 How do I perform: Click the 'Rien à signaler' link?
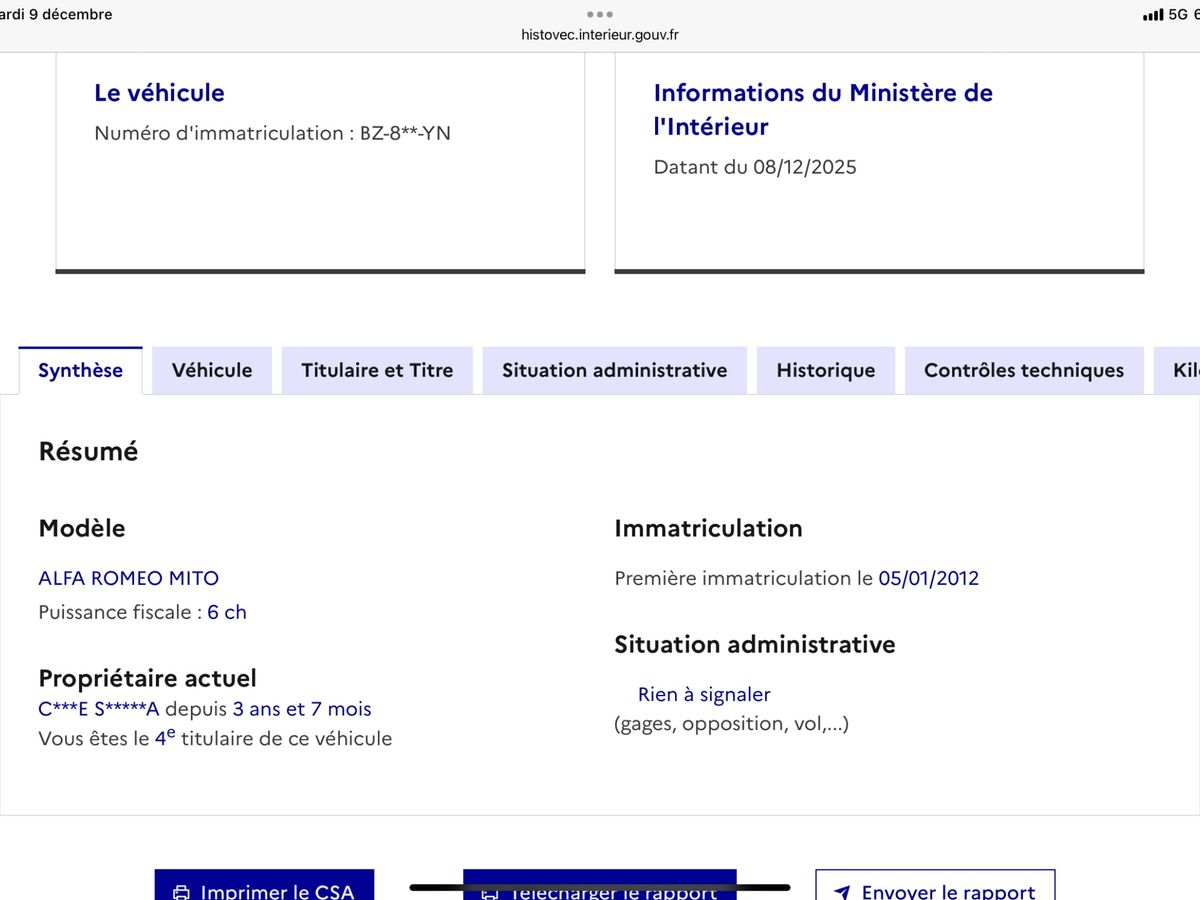(x=704, y=694)
